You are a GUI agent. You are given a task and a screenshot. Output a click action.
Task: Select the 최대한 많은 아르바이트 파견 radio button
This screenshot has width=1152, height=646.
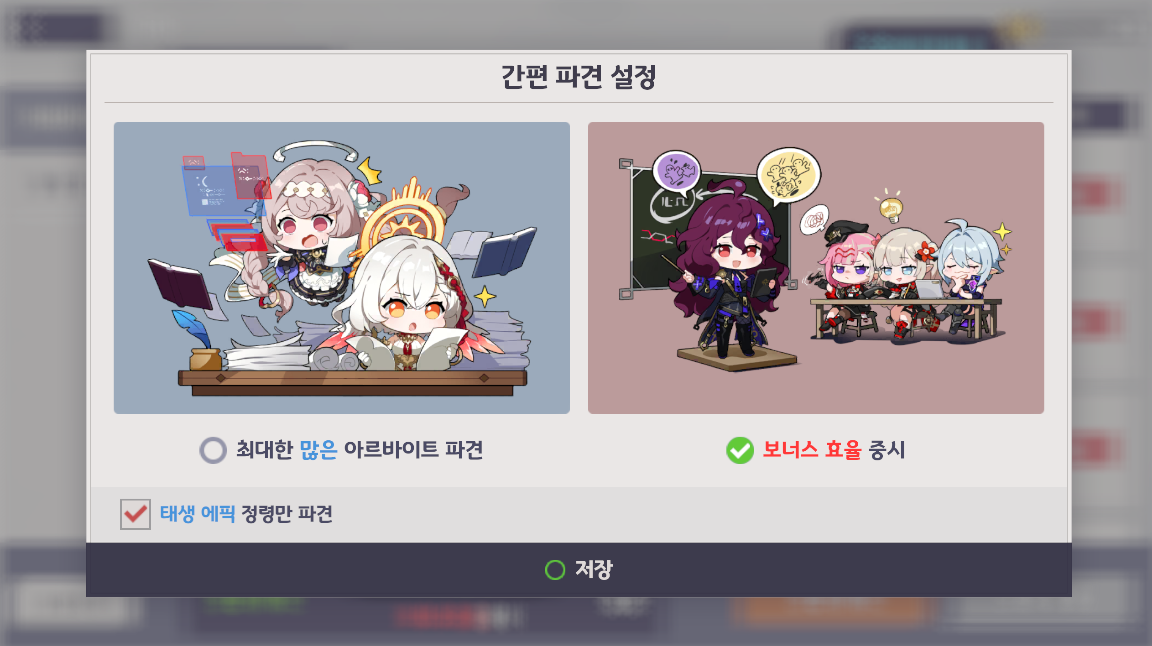click(213, 450)
